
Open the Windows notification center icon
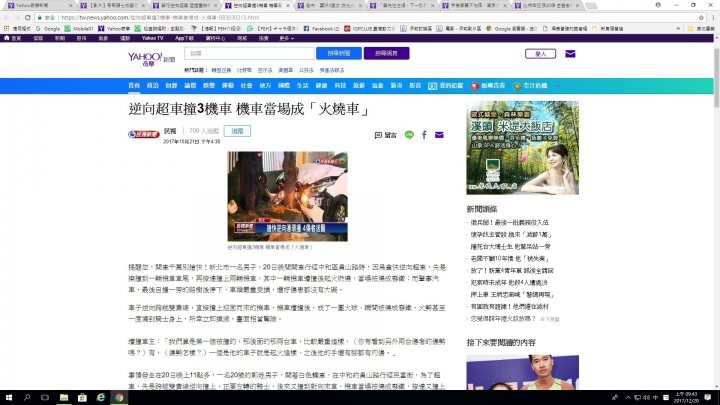[708, 397]
